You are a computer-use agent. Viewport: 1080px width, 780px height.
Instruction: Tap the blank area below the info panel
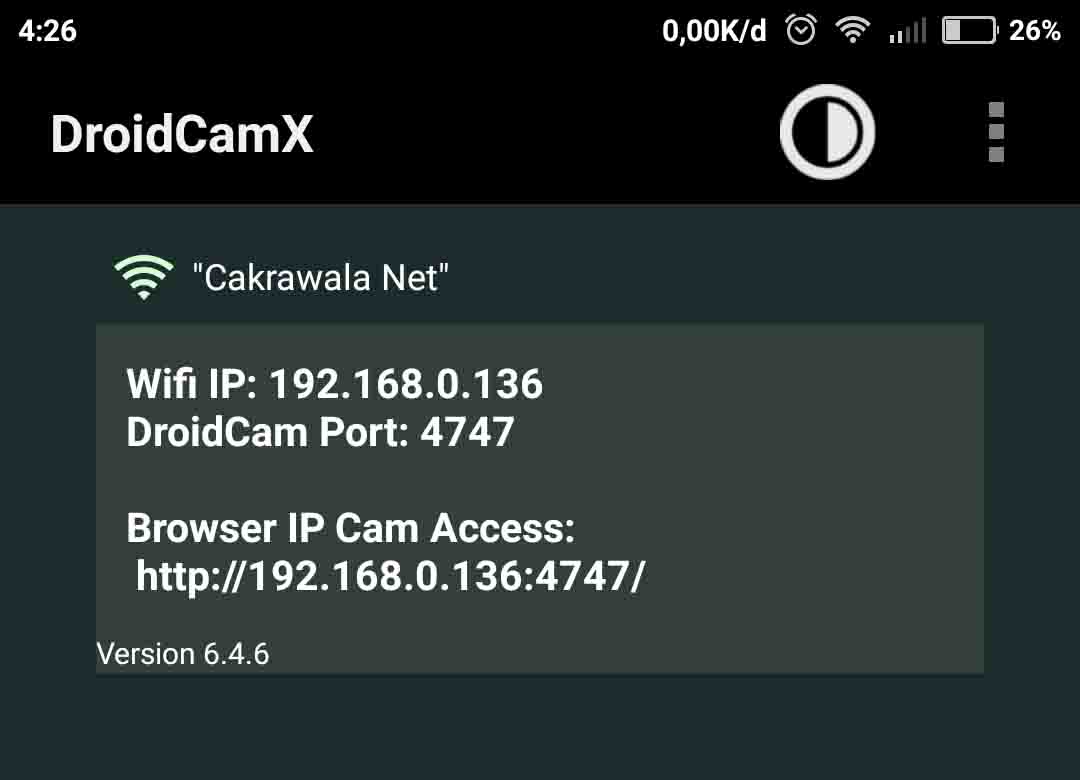point(540,727)
